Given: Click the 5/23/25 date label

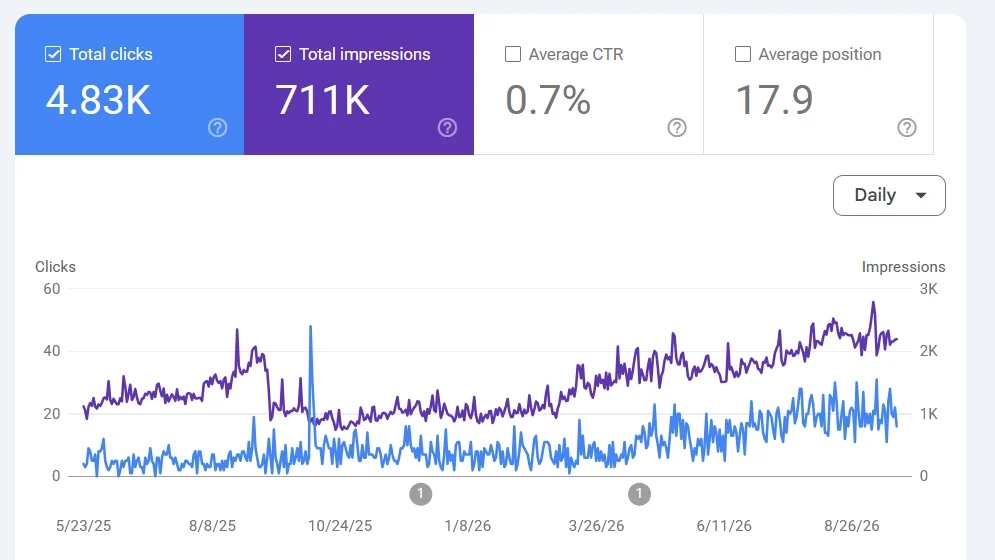Looking at the screenshot, I should coord(83,526).
